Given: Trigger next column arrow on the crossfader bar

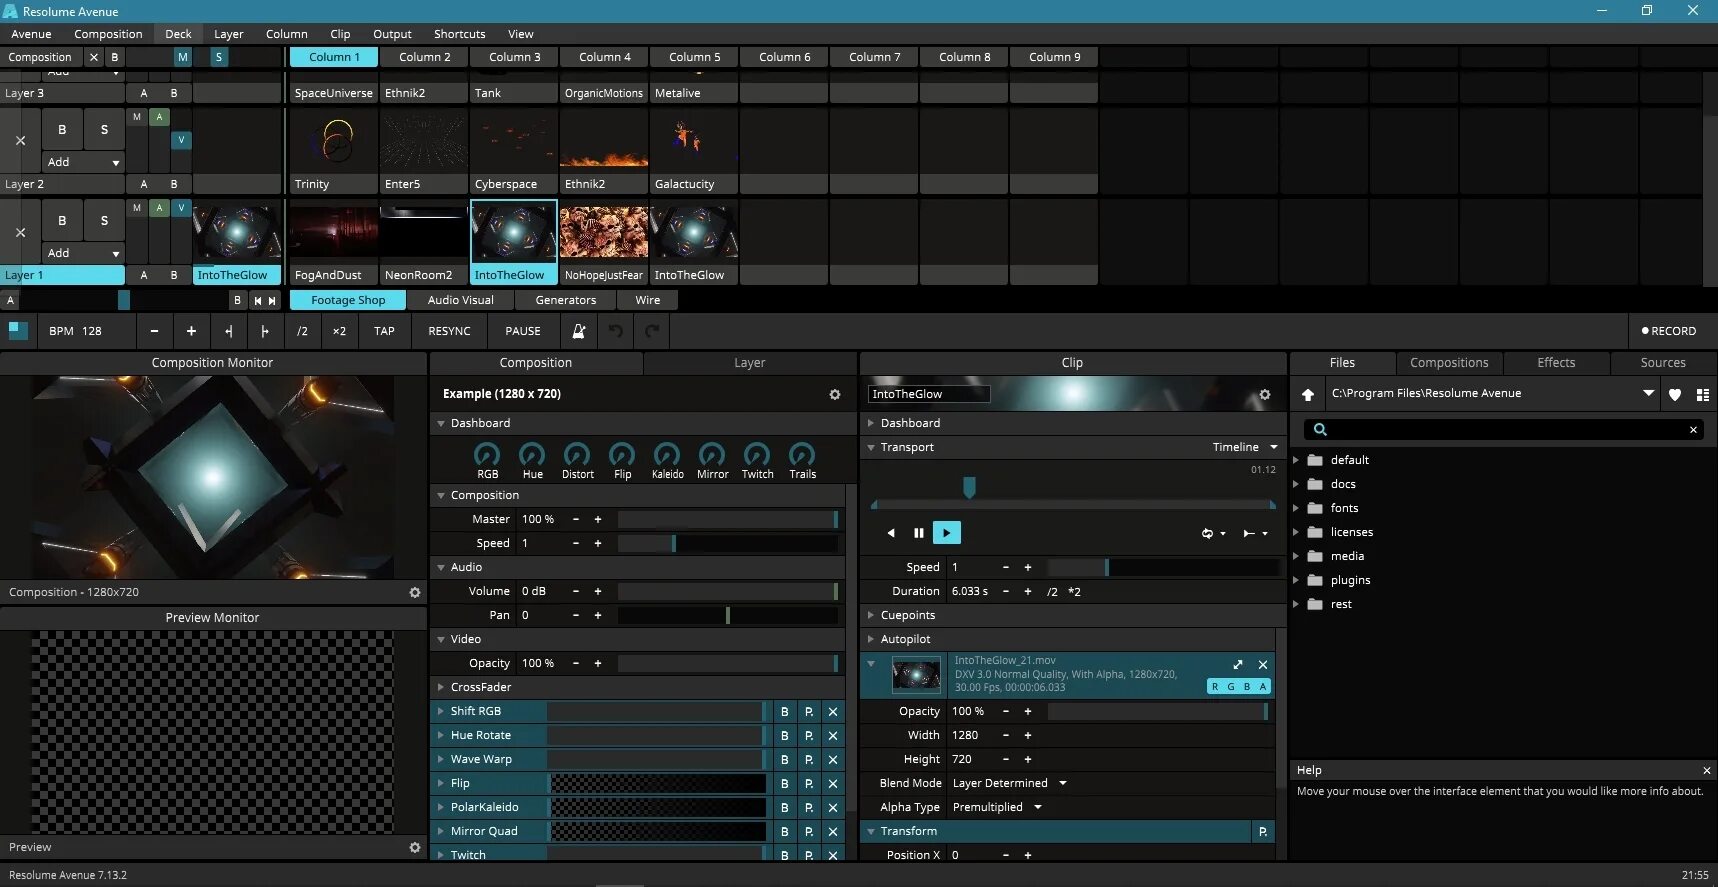Looking at the screenshot, I should point(272,300).
